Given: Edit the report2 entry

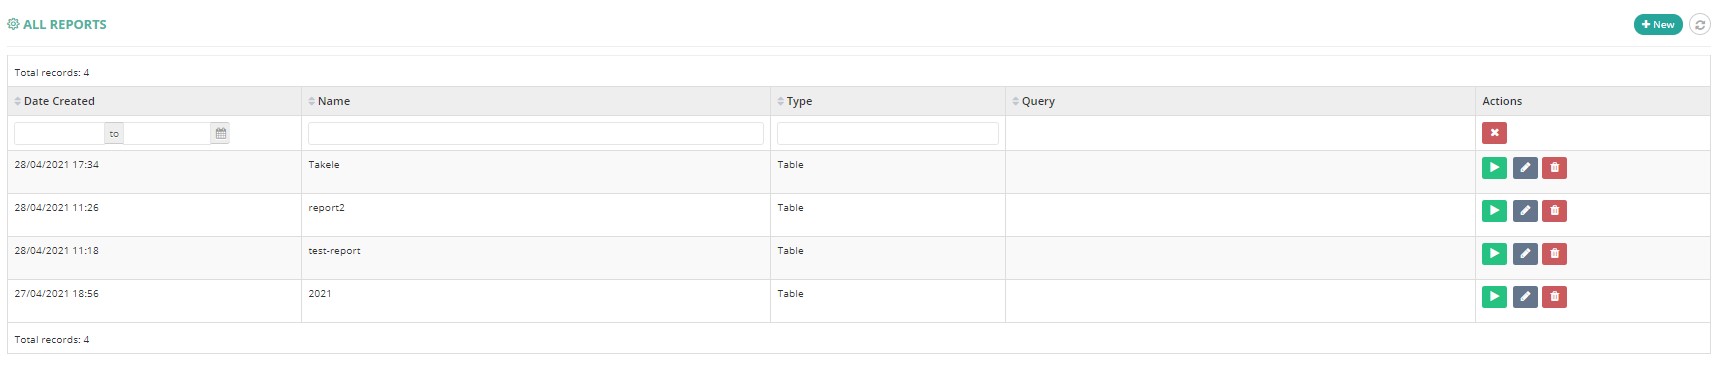Looking at the screenshot, I should coord(1525,211).
